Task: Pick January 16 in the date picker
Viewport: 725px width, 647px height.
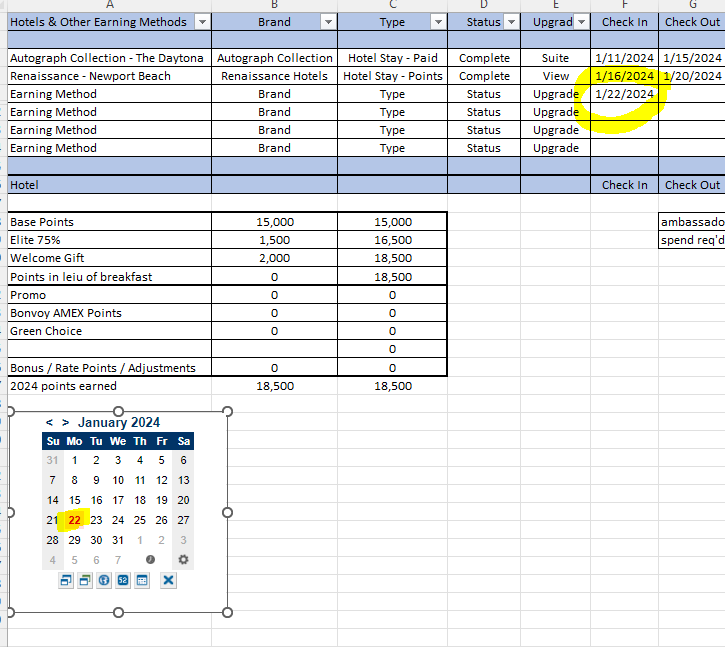Action: pyautogui.click(x=96, y=500)
